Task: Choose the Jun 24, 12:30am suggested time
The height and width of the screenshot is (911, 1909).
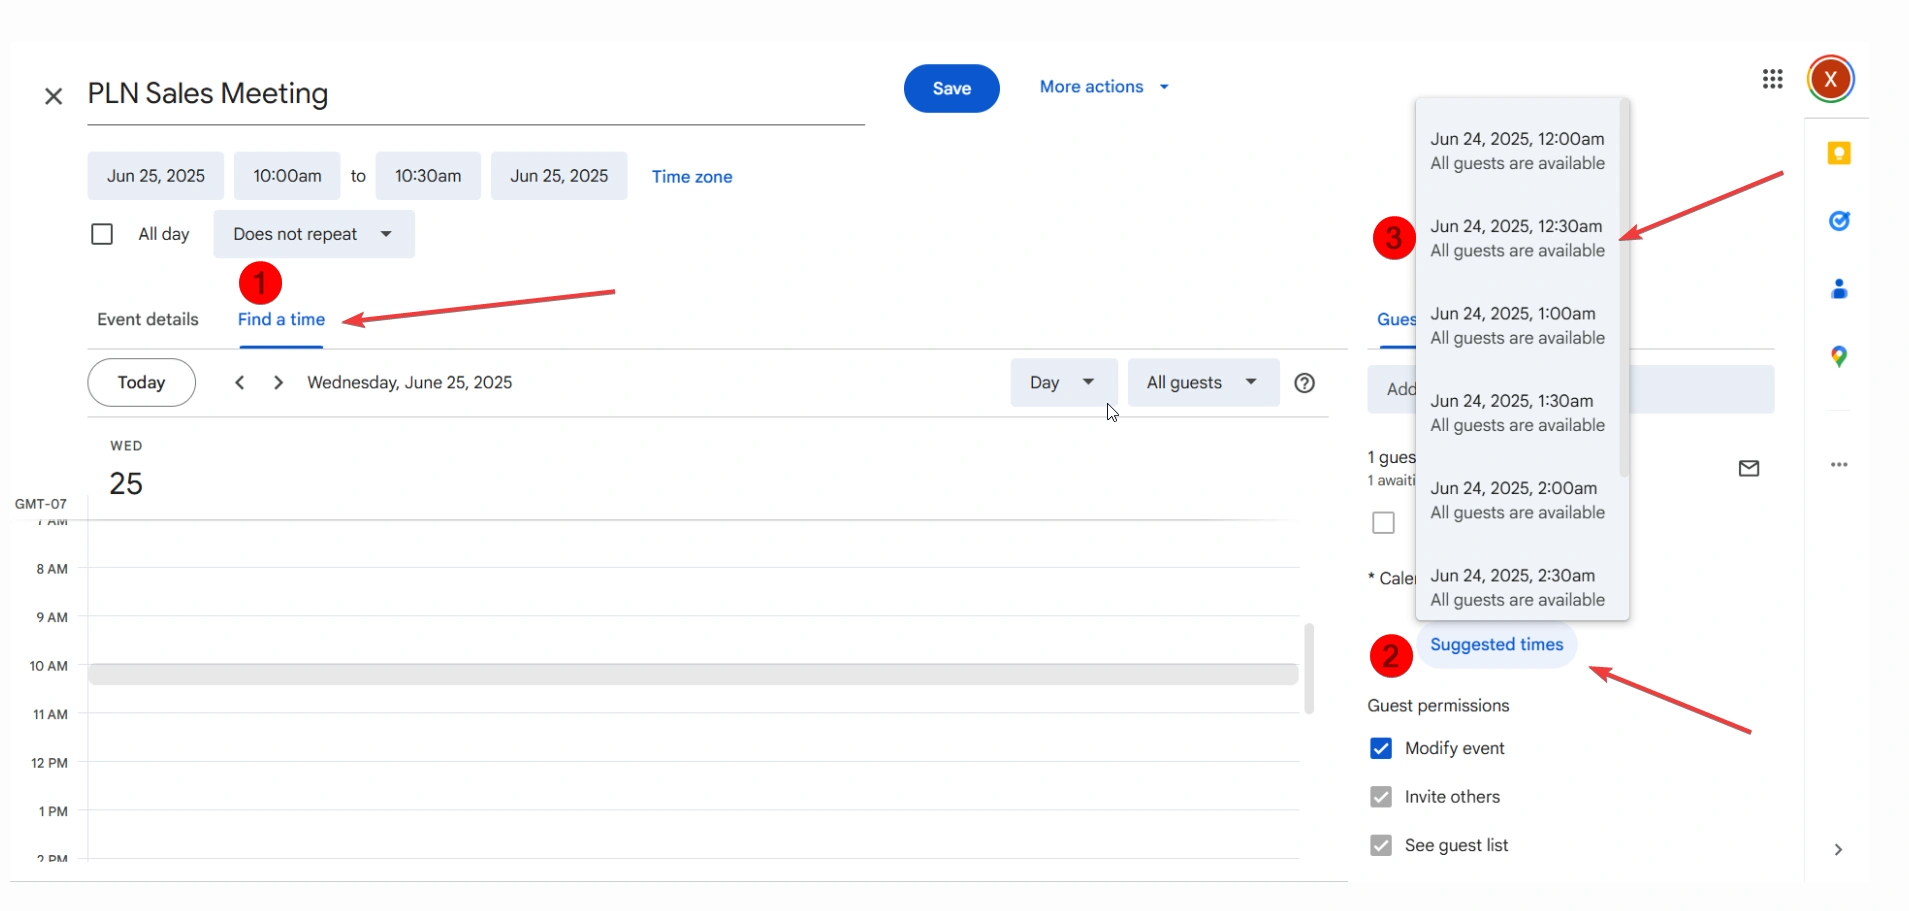Action: 1517,238
